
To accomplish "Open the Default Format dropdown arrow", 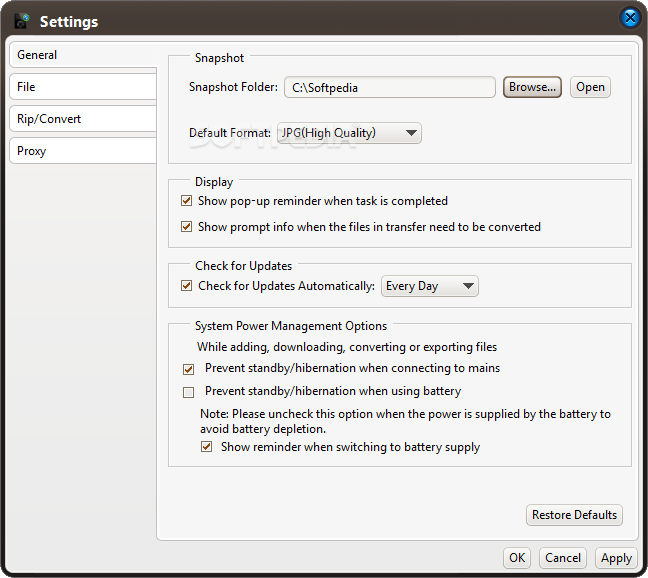I will [411, 133].
